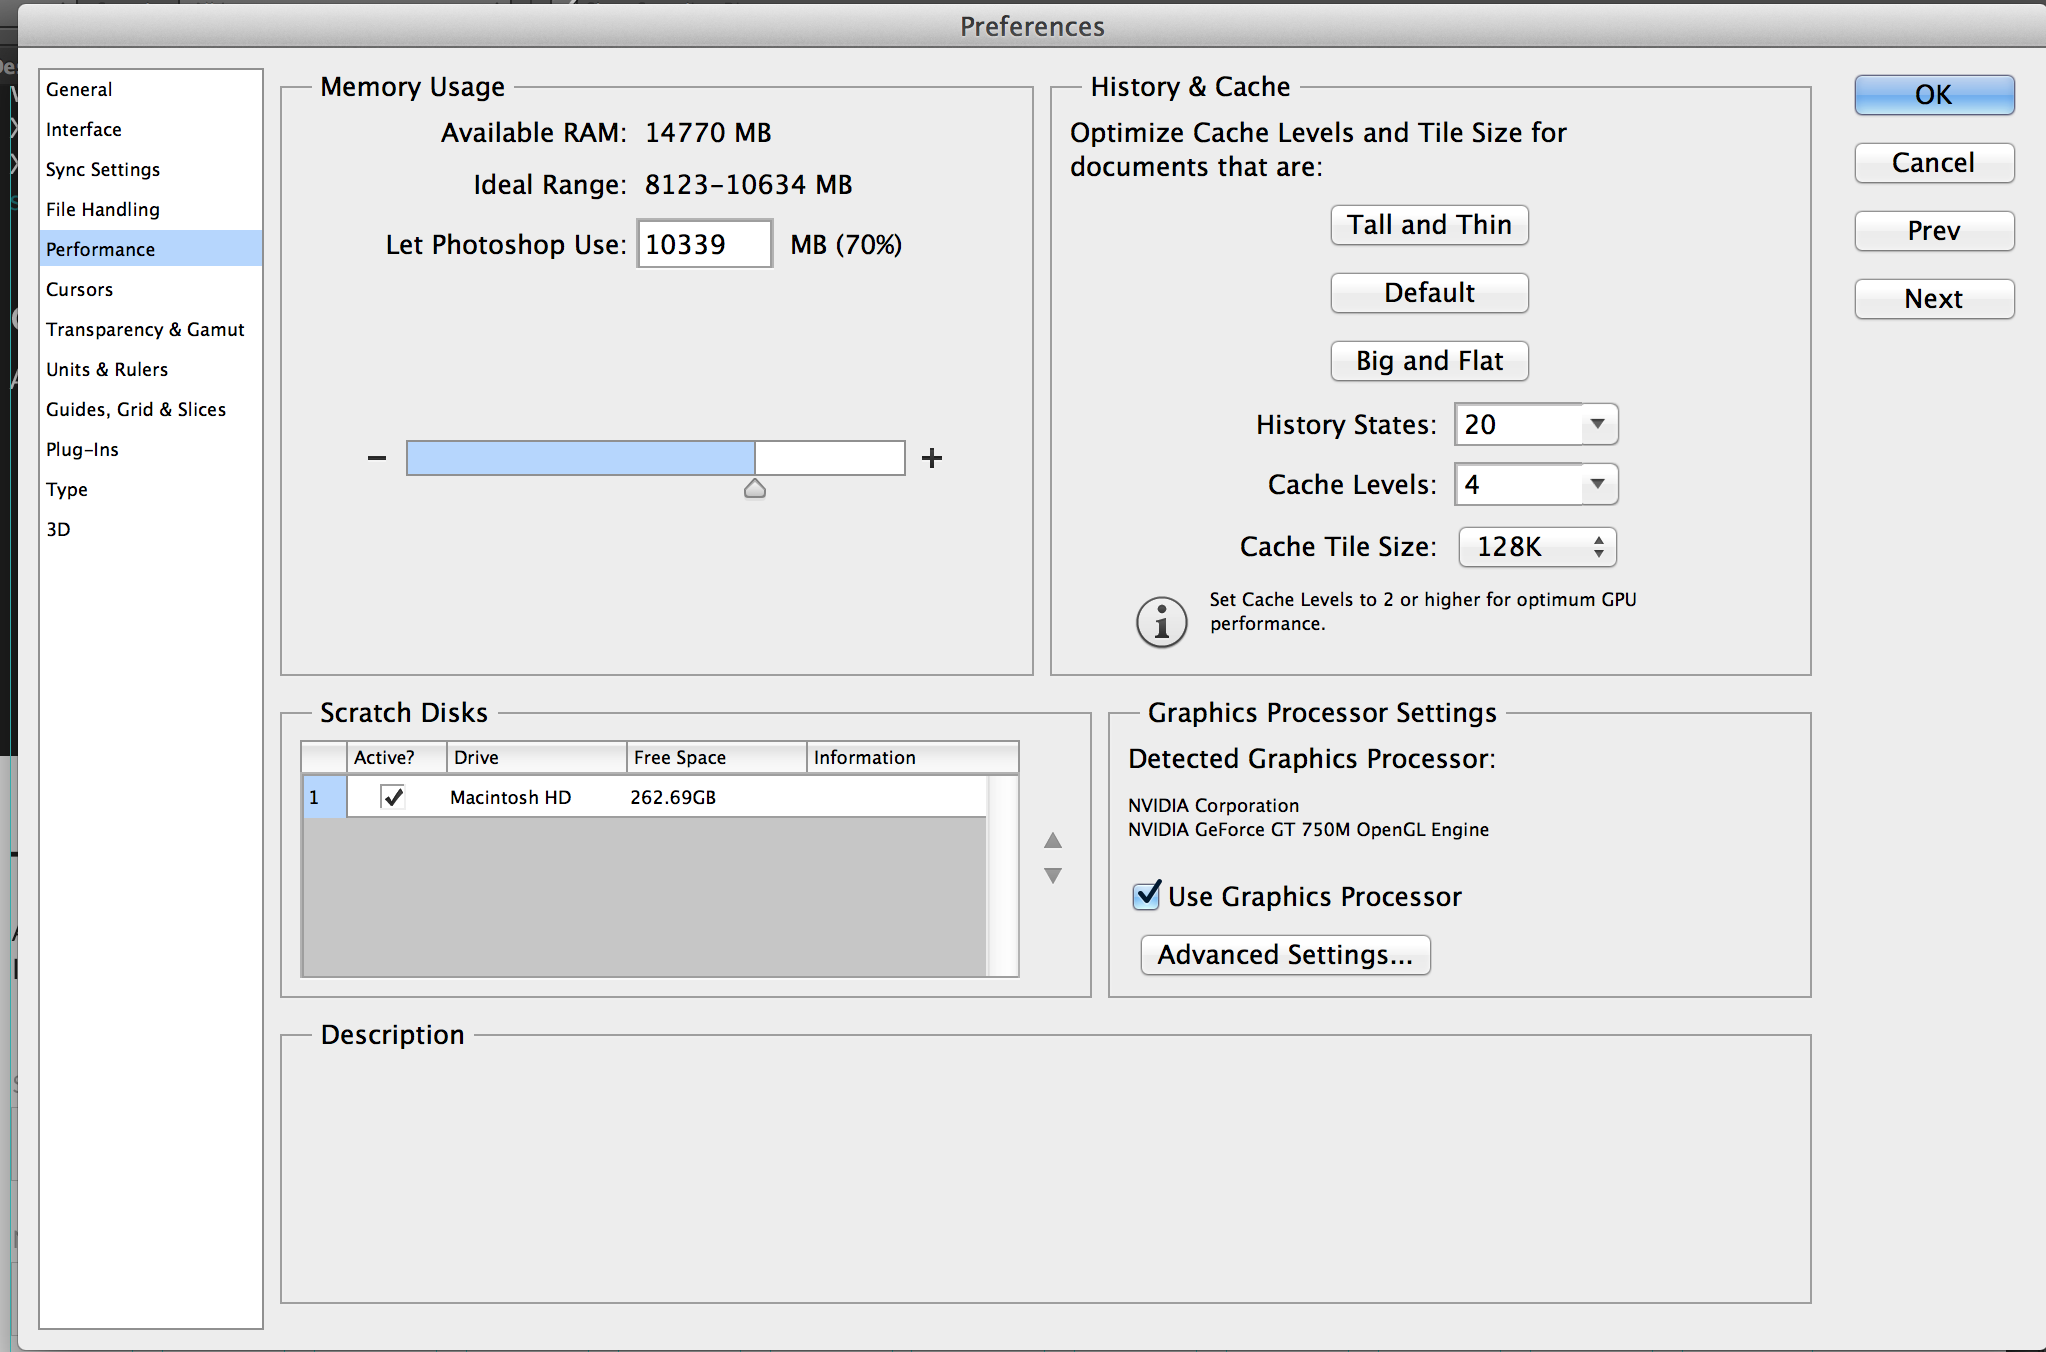
Task: Select 3D preferences category
Action: click(150, 529)
